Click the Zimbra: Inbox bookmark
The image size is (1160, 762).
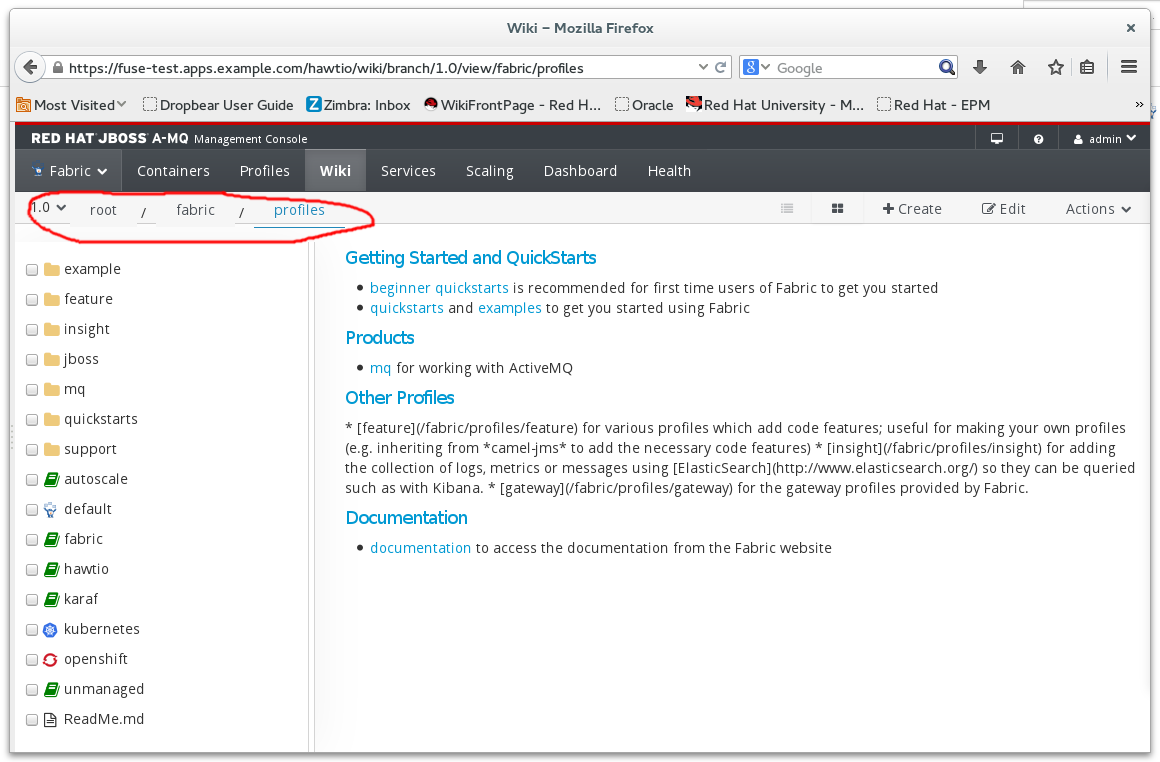[x=358, y=105]
